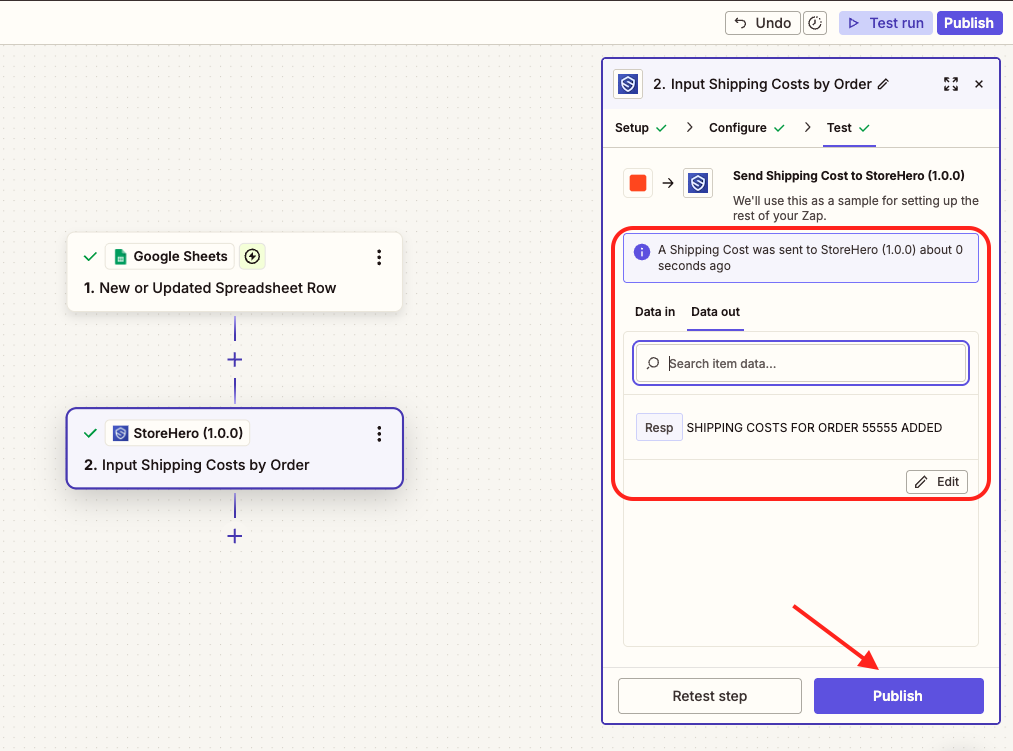Click 'New or Updated Spreadsheet Row' title
The height and width of the screenshot is (751, 1013).
click(x=218, y=288)
